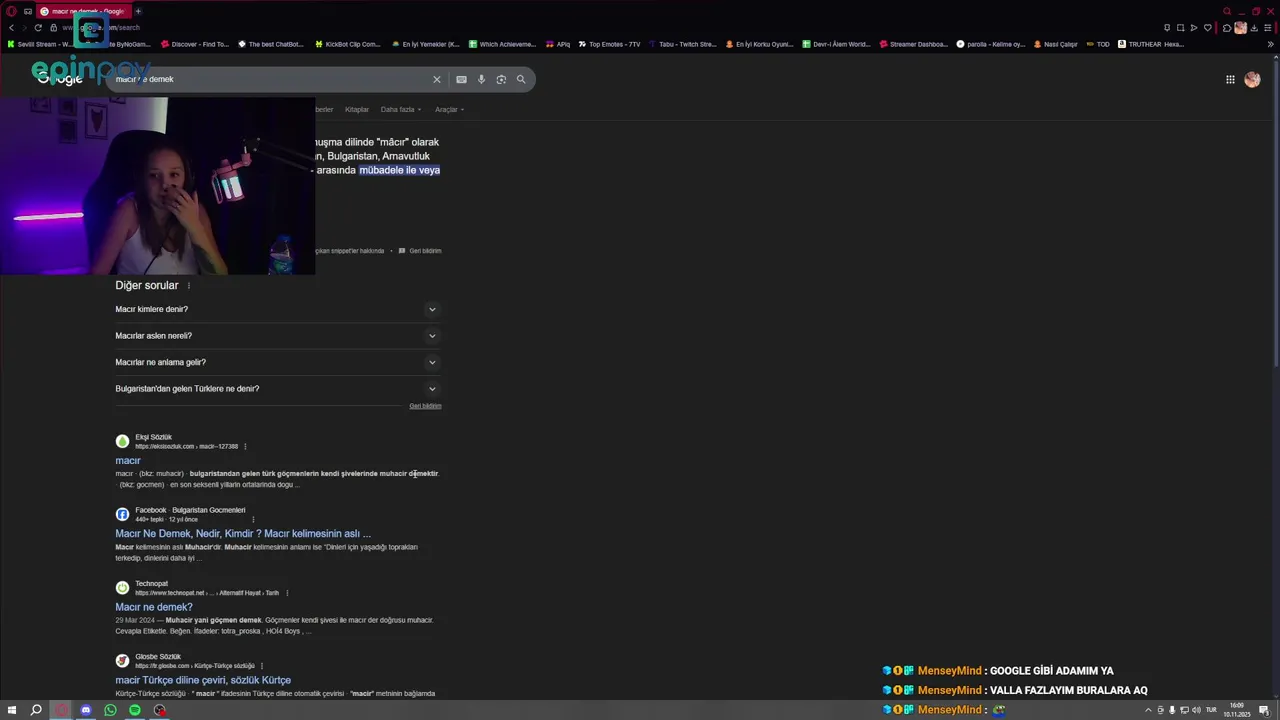This screenshot has height=720, width=1280.
Task: Open 'The best ChatBot...' bookmark
Action: point(270,44)
